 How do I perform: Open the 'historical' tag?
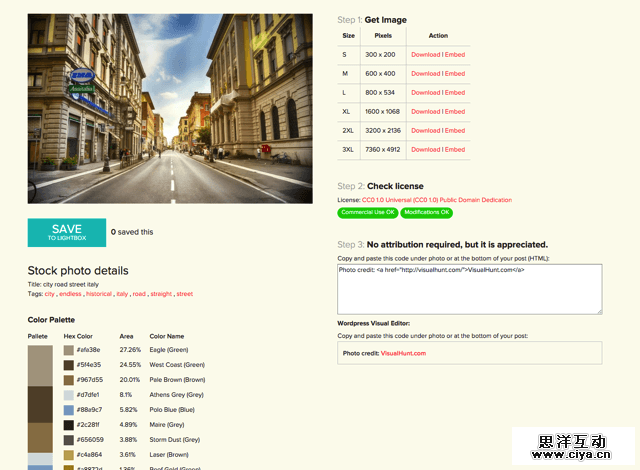click(98, 294)
